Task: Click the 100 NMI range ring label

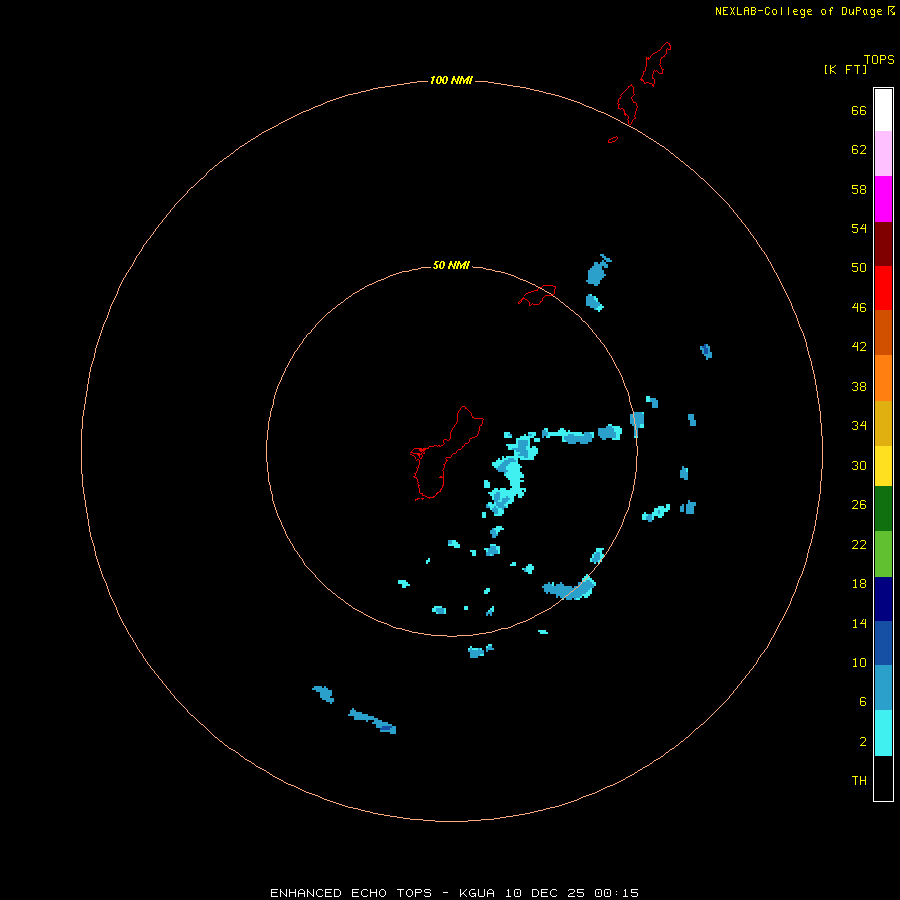Action: point(451,80)
